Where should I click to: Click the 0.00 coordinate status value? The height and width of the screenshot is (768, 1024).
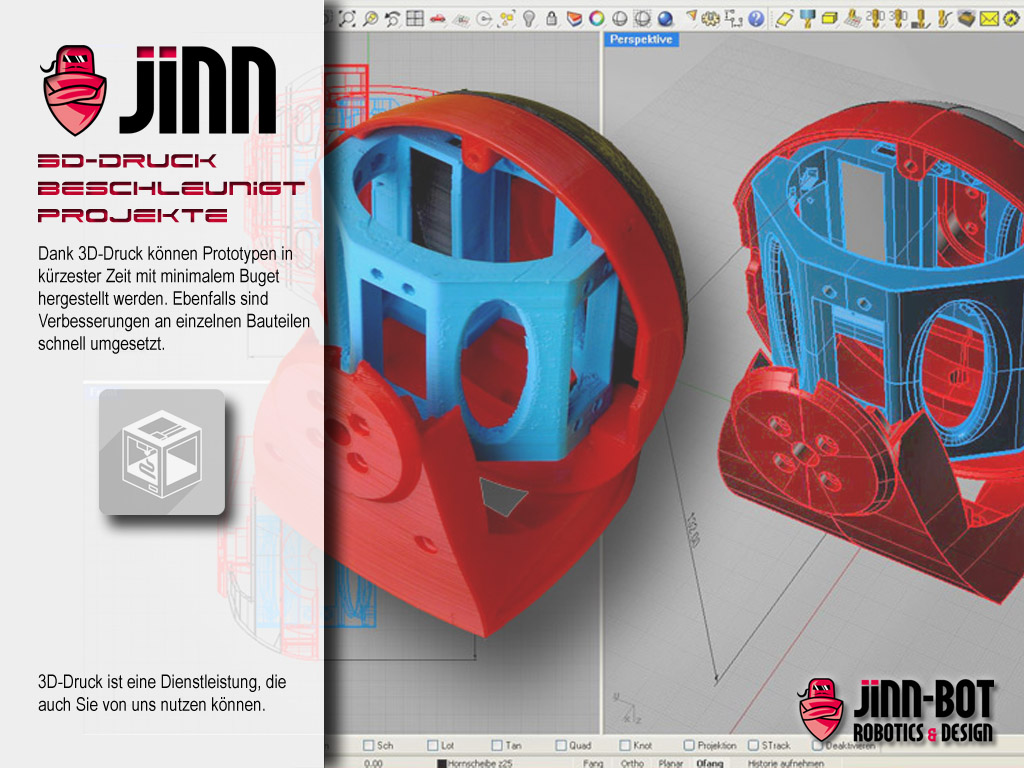pos(374,763)
